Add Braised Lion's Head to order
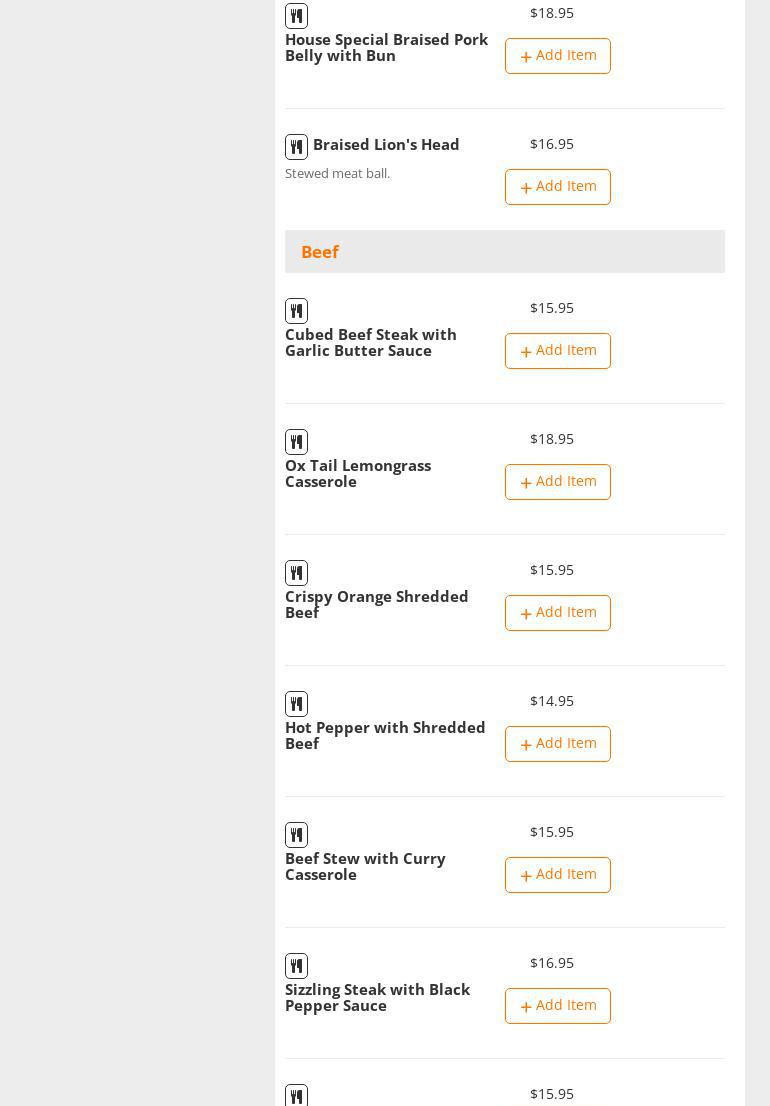Screen dimensions: 770x1106 pos(557,187)
